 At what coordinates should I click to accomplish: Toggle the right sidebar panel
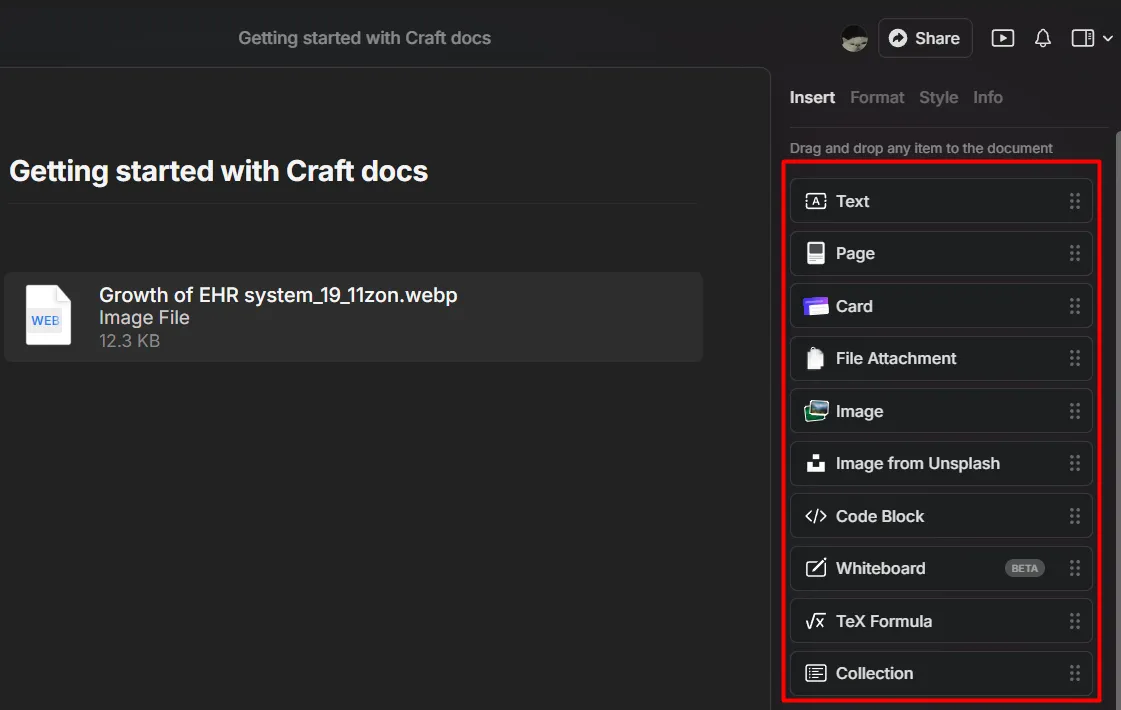(1082, 38)
